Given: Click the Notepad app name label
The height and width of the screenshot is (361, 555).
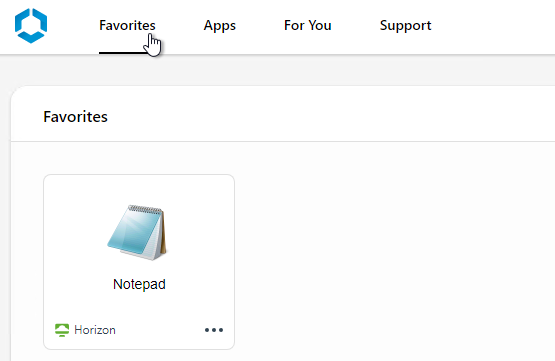Looking at the screenshot, I should coord(139,284).
